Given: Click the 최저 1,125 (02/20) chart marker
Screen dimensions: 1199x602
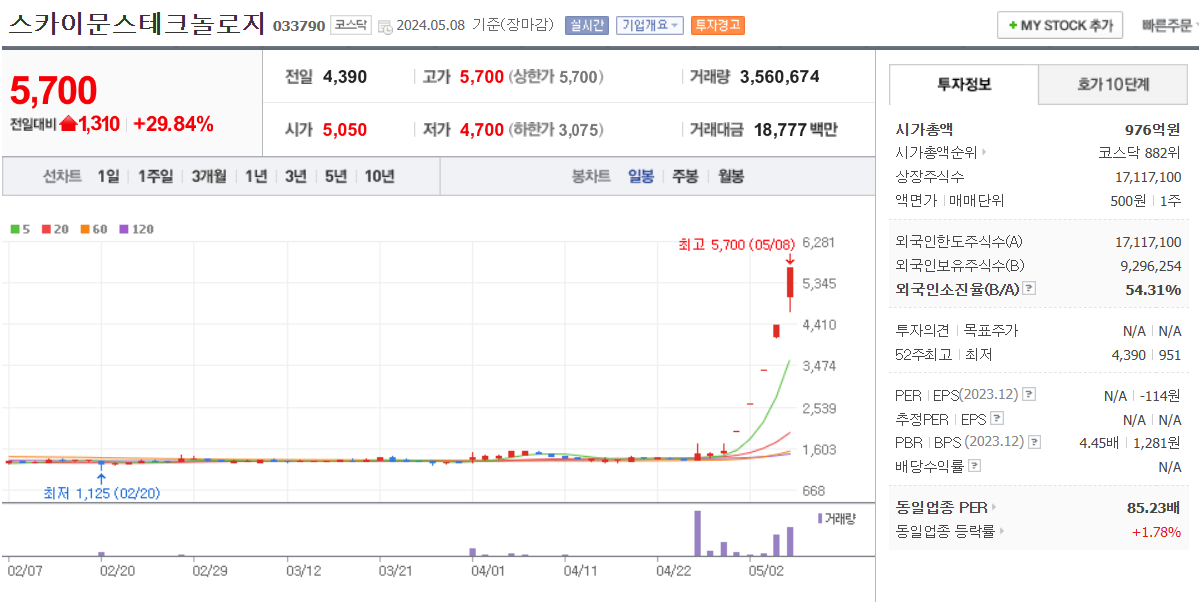Looking at the screenshot, I should 102,493.
